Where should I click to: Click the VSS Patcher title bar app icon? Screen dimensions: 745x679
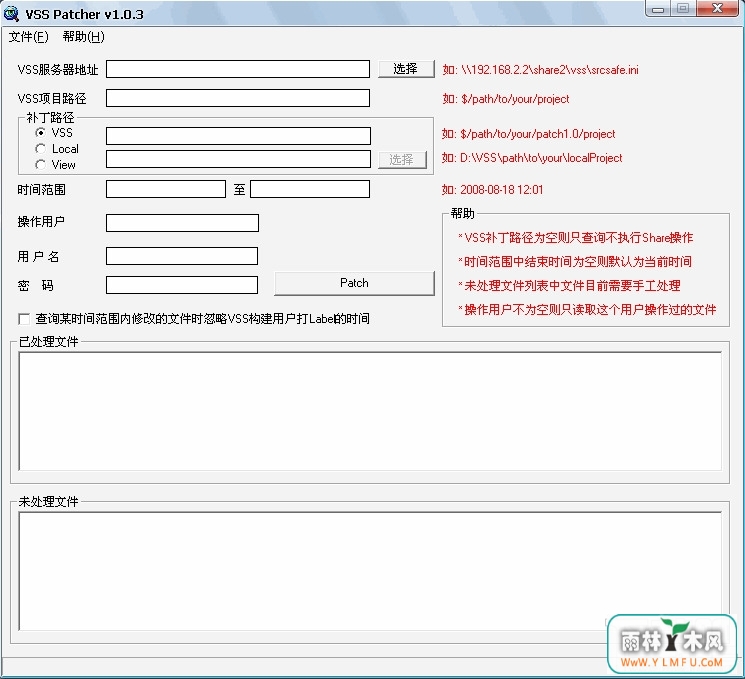coord(11,14)
